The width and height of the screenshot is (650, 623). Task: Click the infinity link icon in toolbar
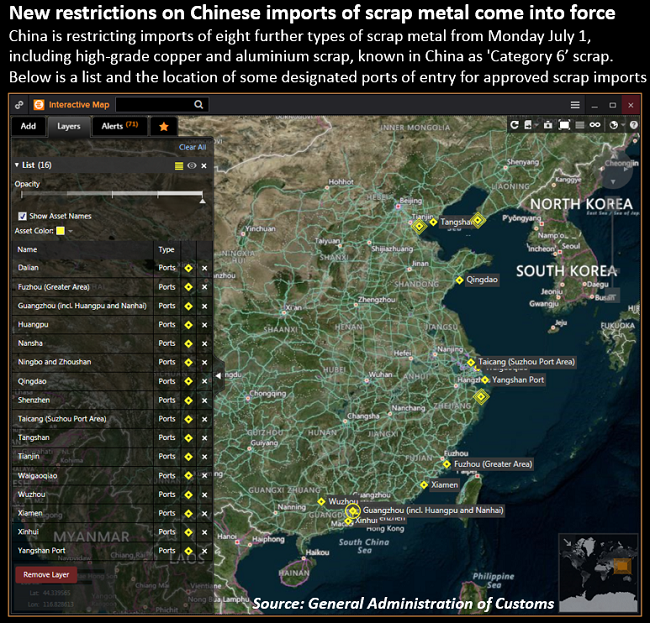[x=594, y=125]
